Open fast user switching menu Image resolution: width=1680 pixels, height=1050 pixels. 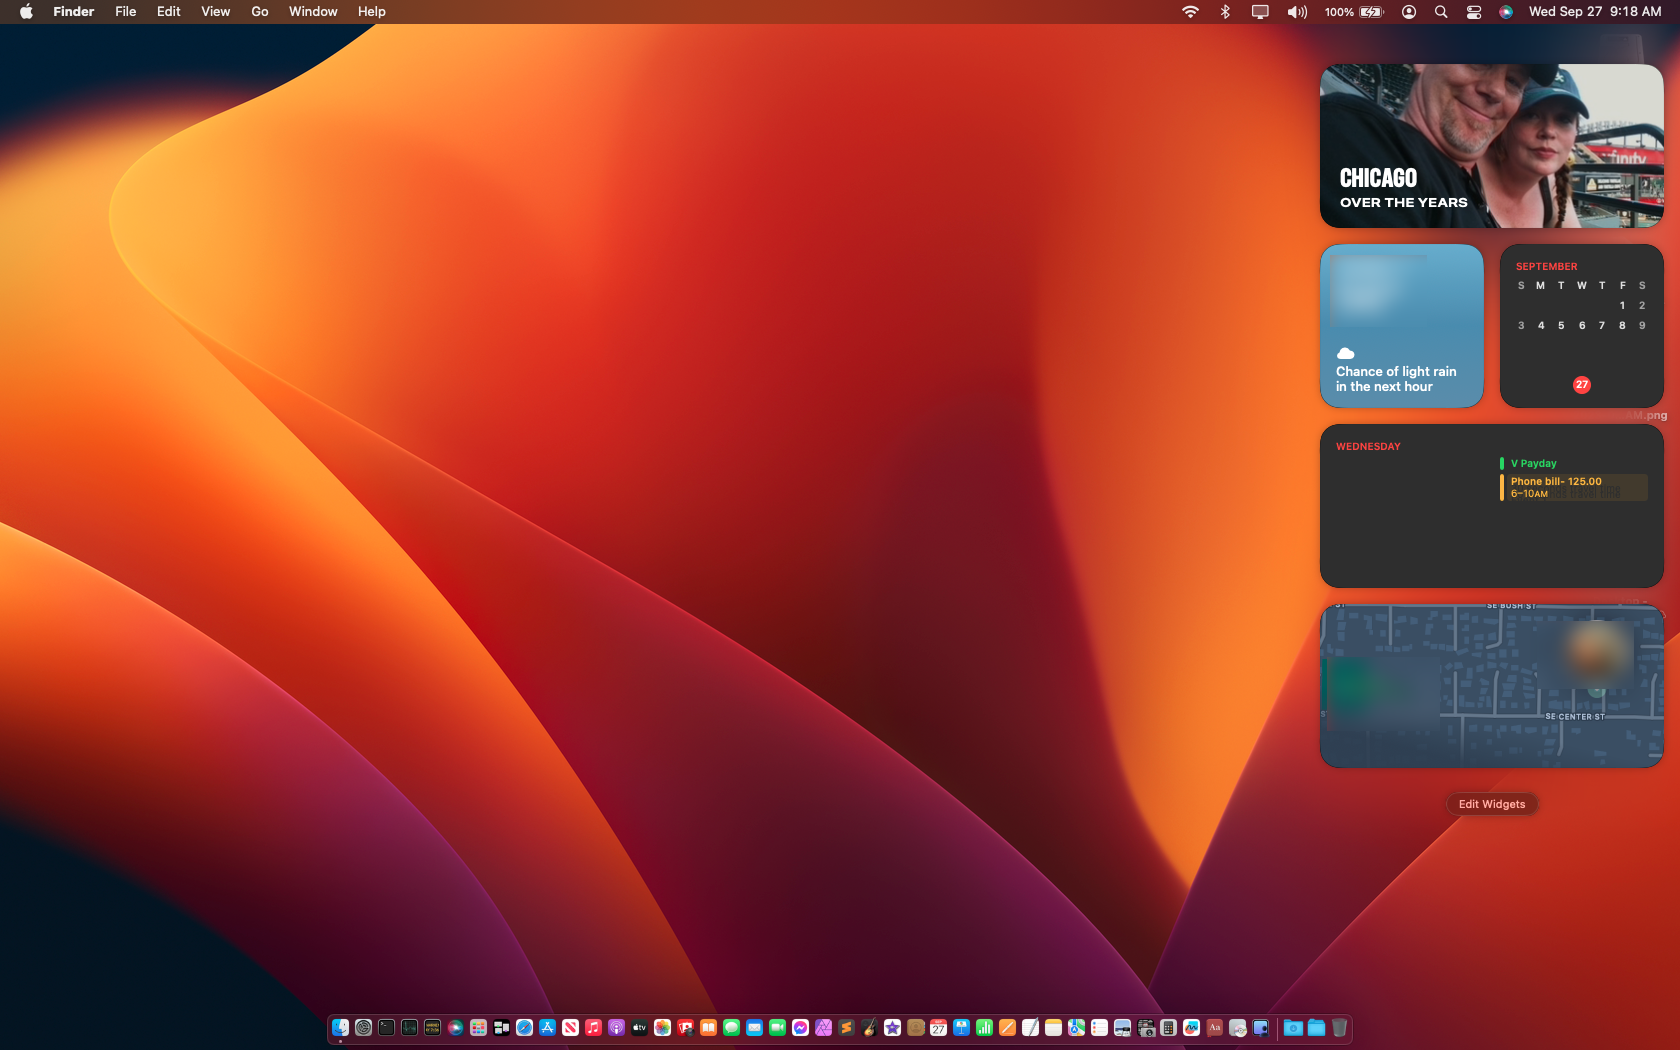[x=1408, y=11]
